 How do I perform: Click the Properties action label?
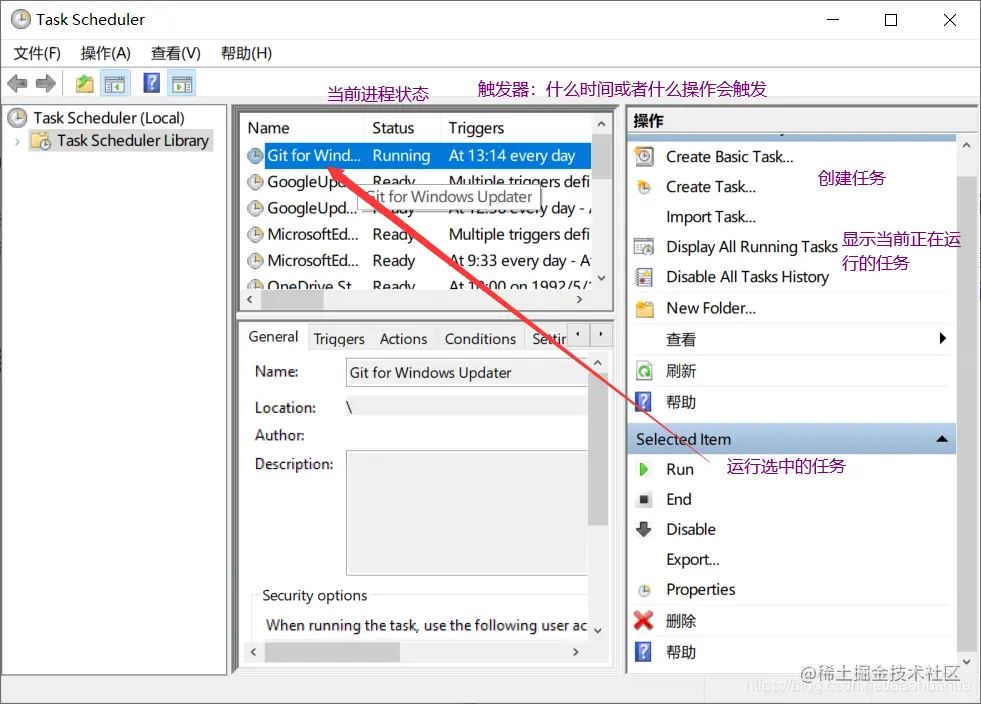[x=701, y=589]
